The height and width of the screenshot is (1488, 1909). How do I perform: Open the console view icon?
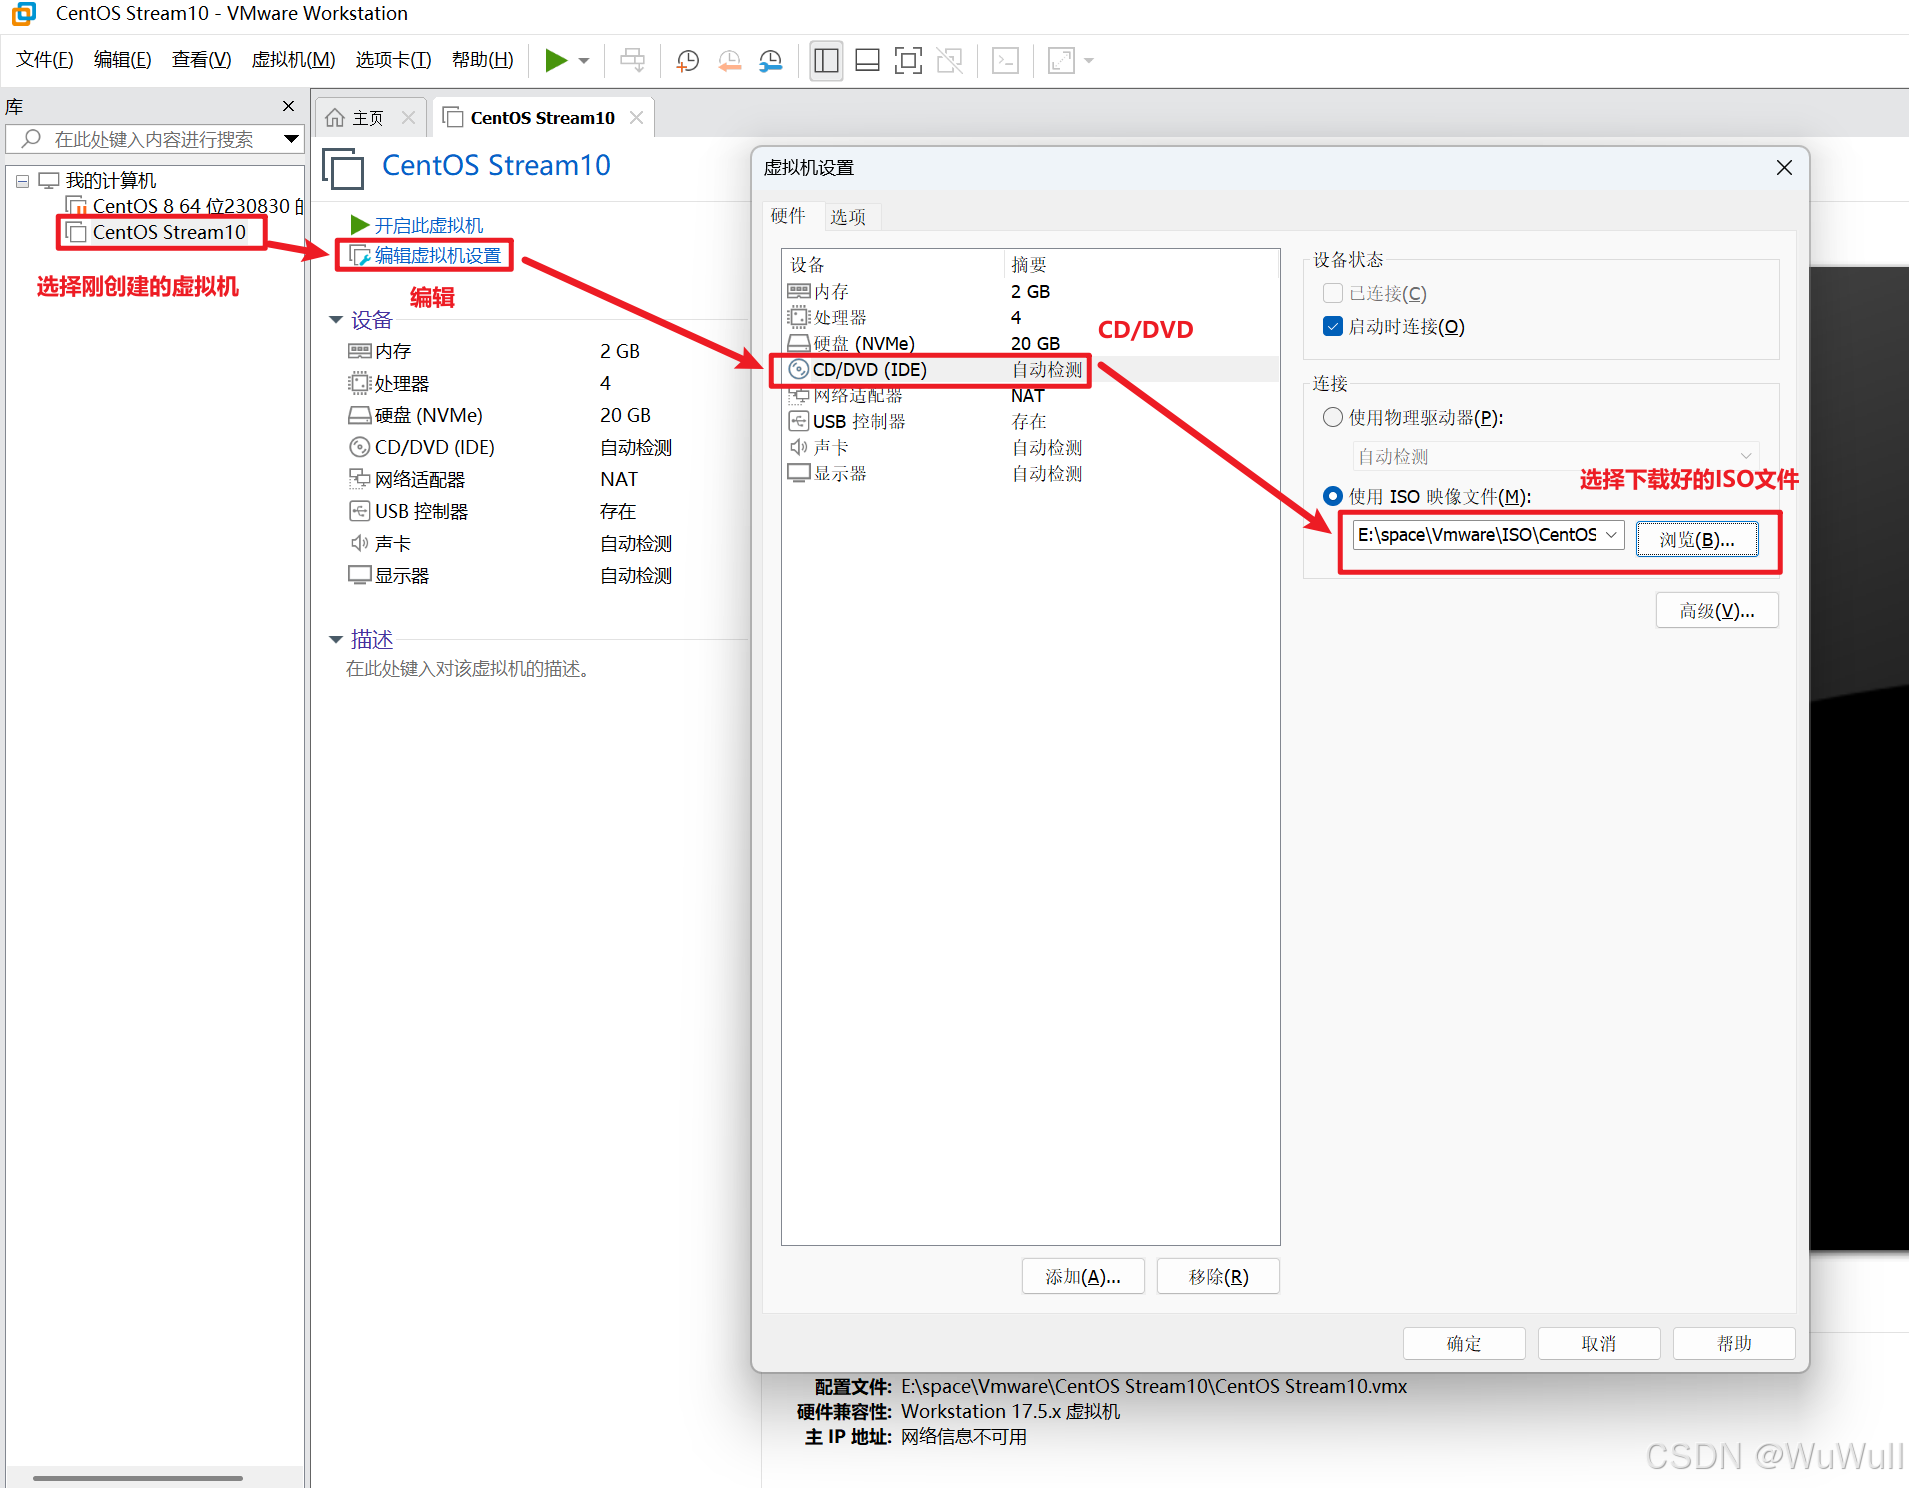point(1005,61)
